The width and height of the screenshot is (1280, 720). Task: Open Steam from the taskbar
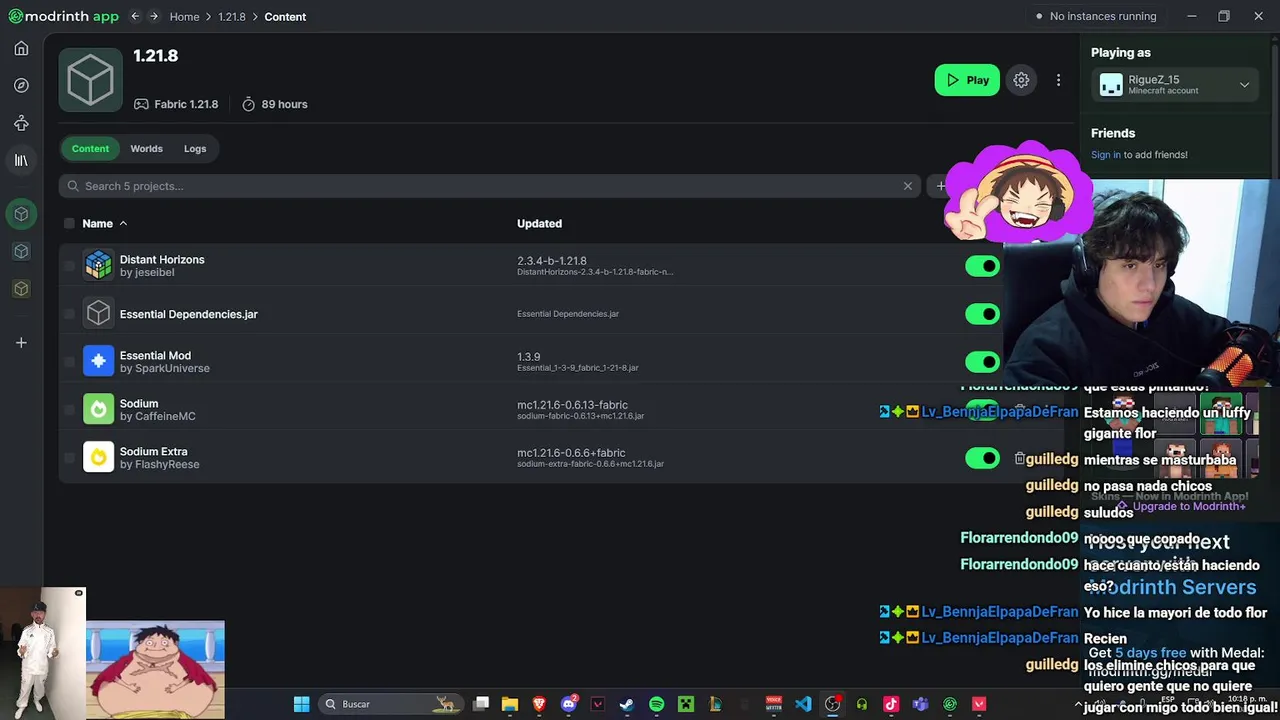(x=627, y=704)
